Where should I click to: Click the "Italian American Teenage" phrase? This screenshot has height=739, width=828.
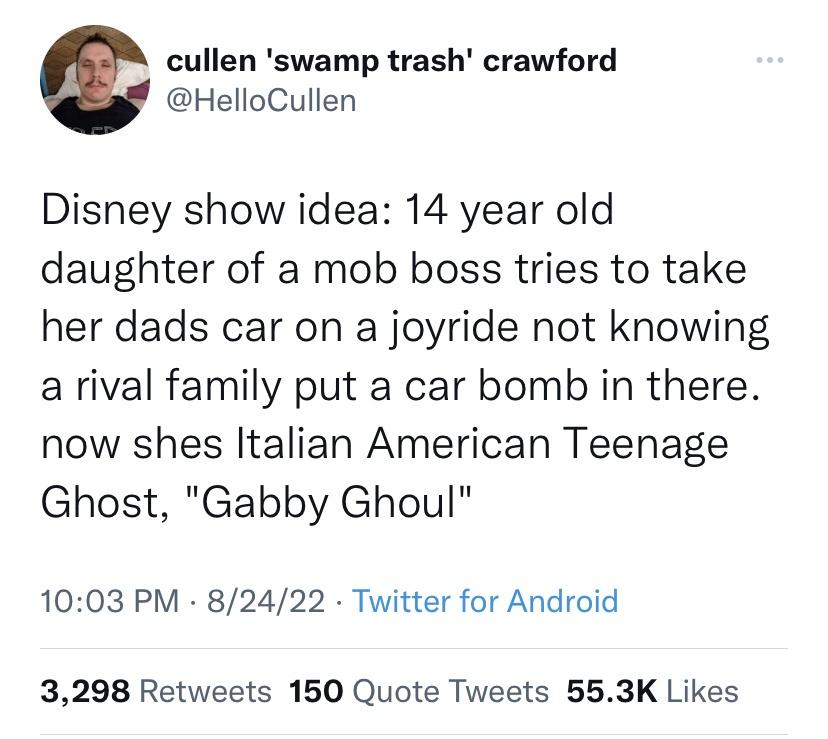480,443
